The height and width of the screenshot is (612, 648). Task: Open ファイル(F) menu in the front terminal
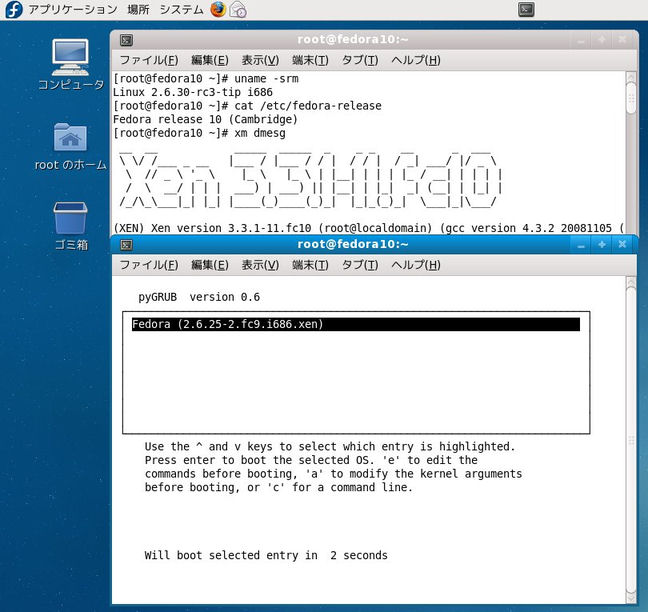coord(149,265)
